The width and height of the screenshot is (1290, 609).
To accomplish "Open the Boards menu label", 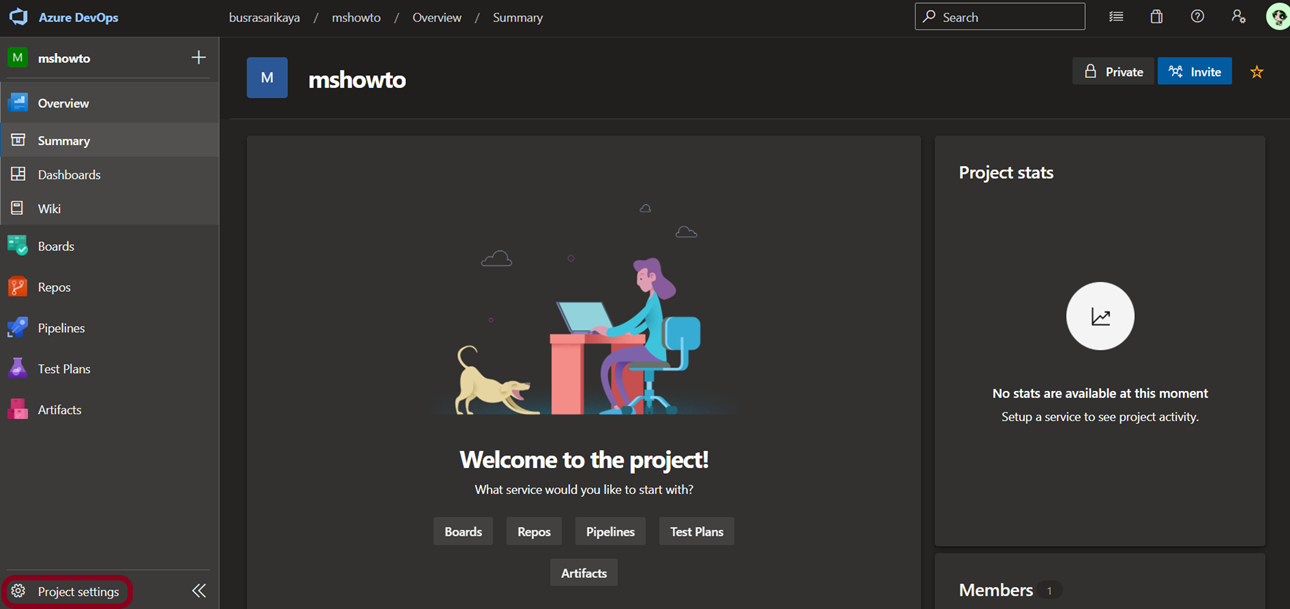I will point(56,246).
